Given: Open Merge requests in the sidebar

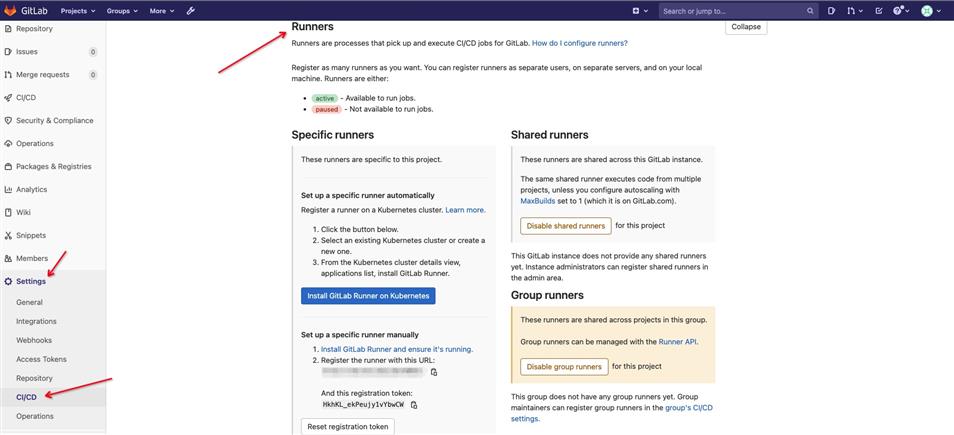Looking at the screenshot, I should [x=43, y=75].
